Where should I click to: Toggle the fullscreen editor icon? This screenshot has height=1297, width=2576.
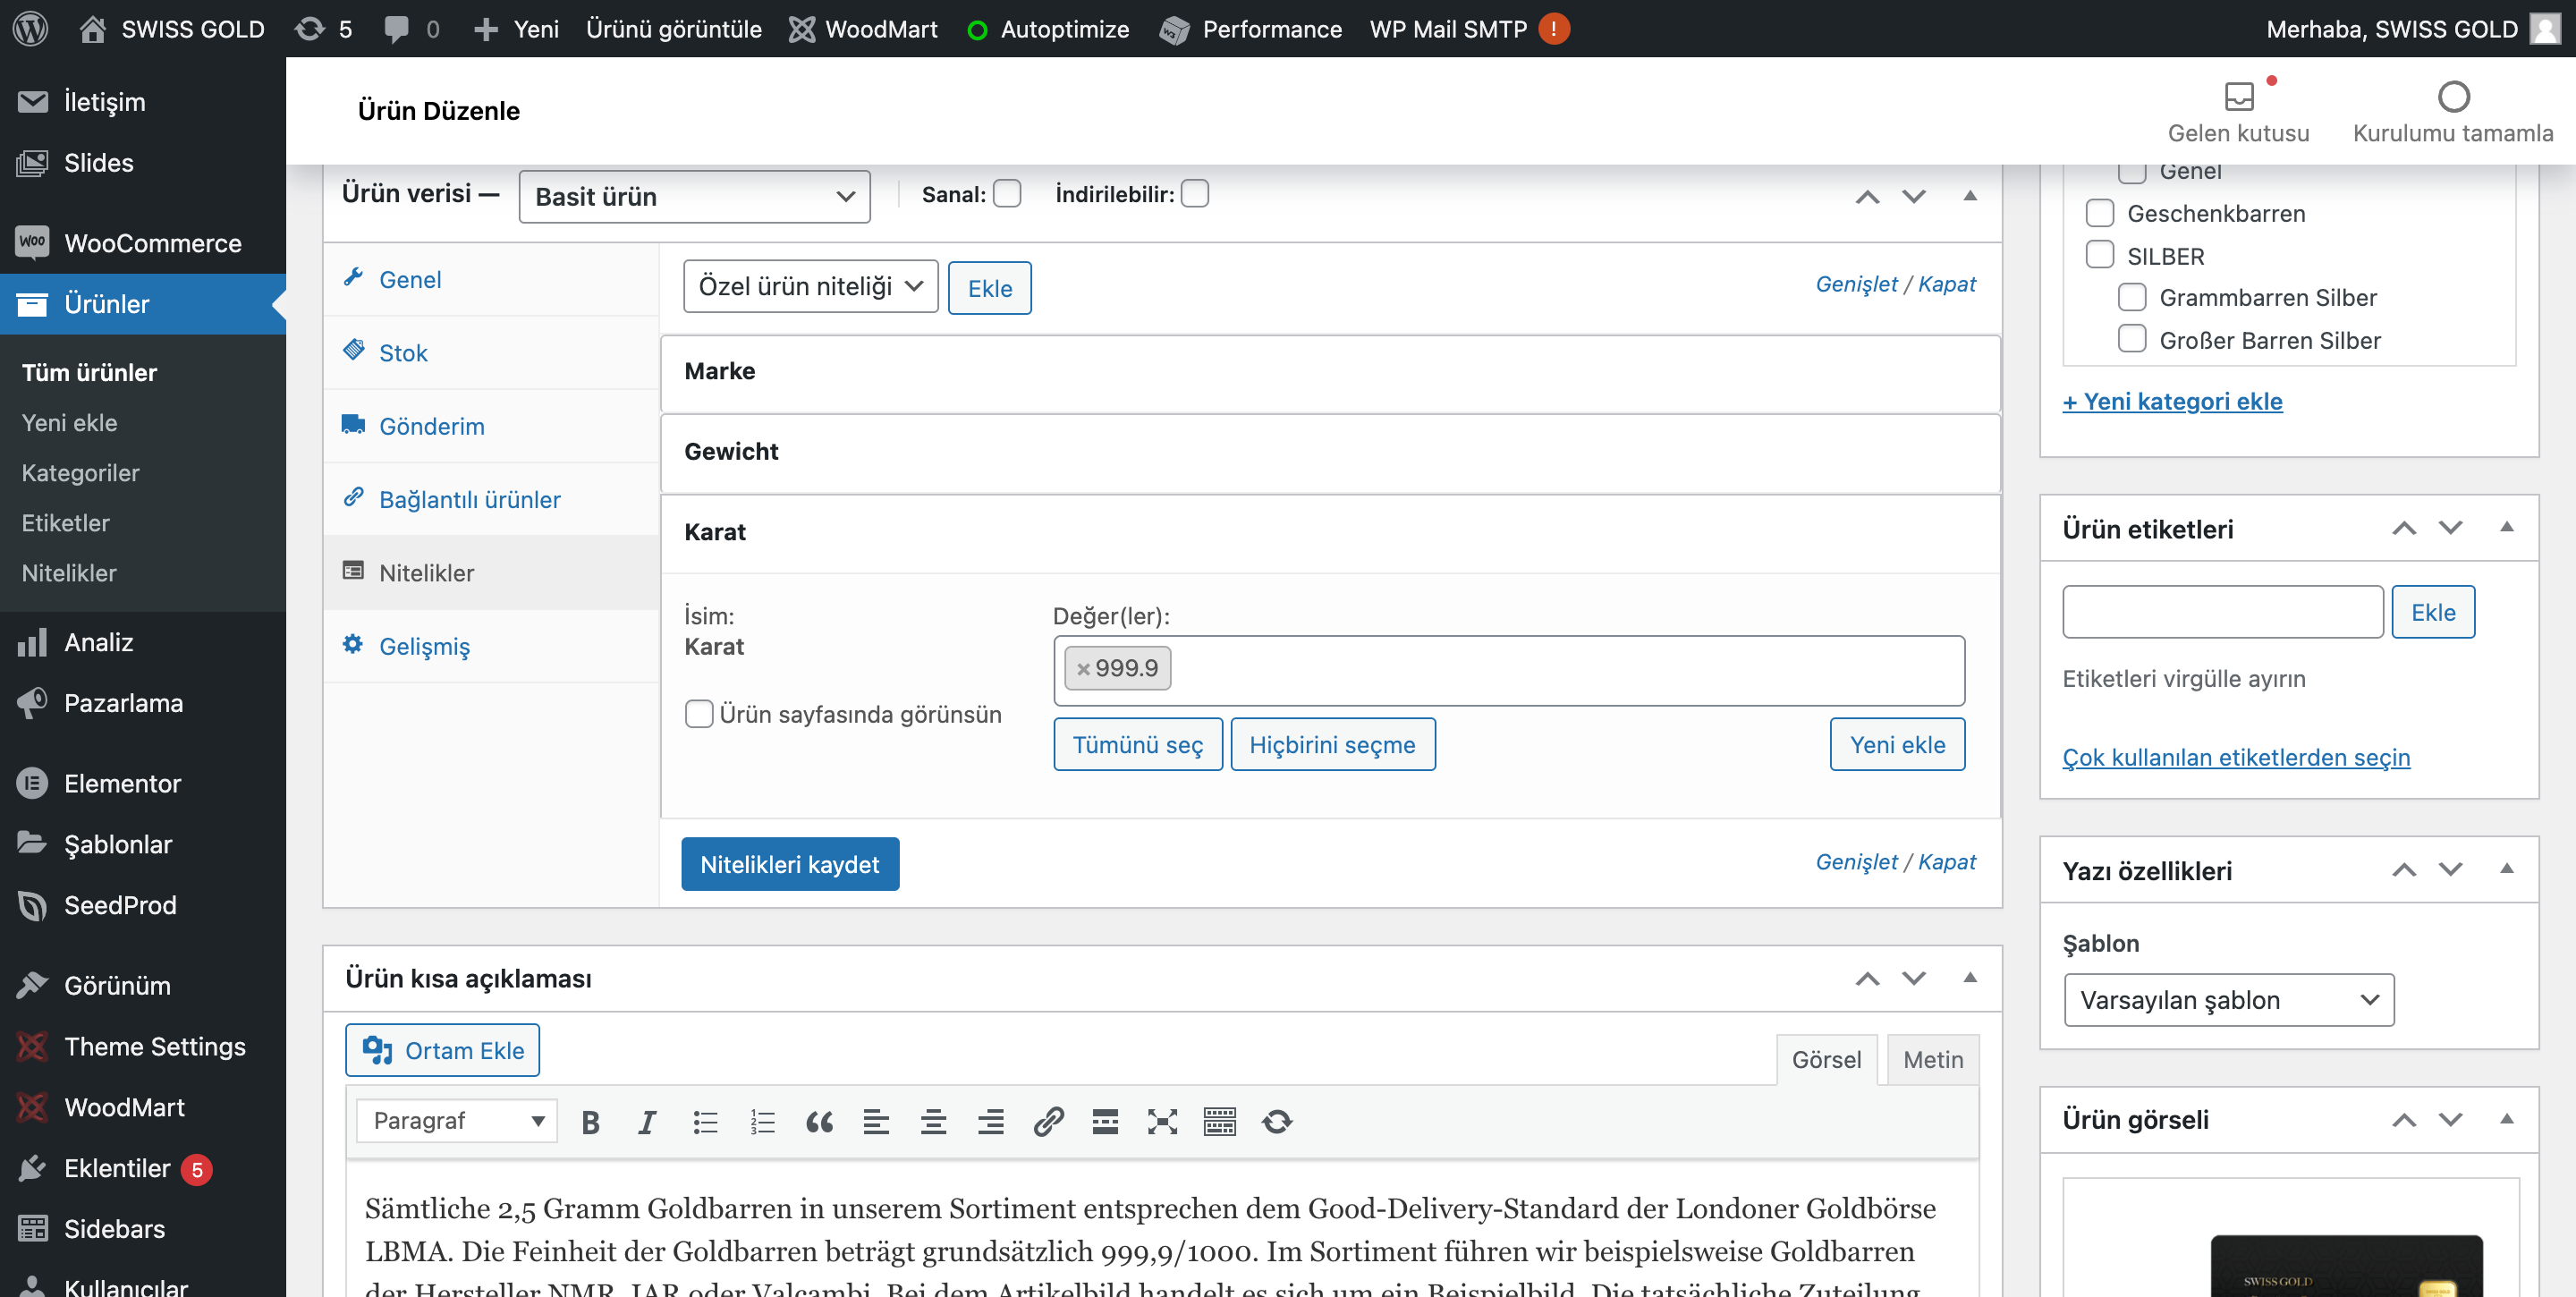coord(1162,1122)
